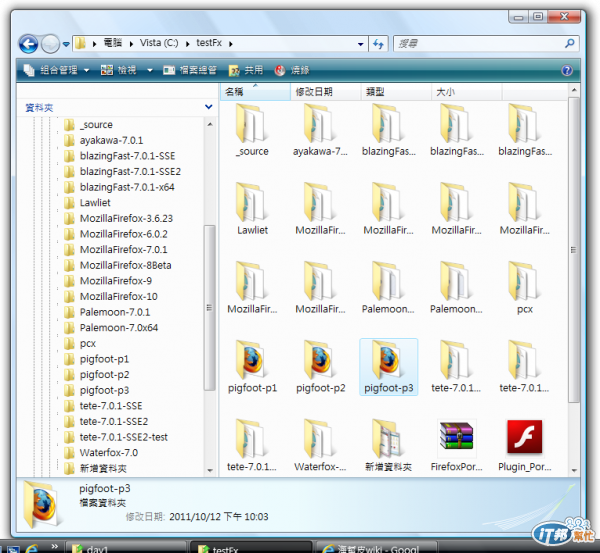This screenshot has height=553, width=600.
Task: Open the 檢視 views dropdown arrow
Action: tap(150, 70)
